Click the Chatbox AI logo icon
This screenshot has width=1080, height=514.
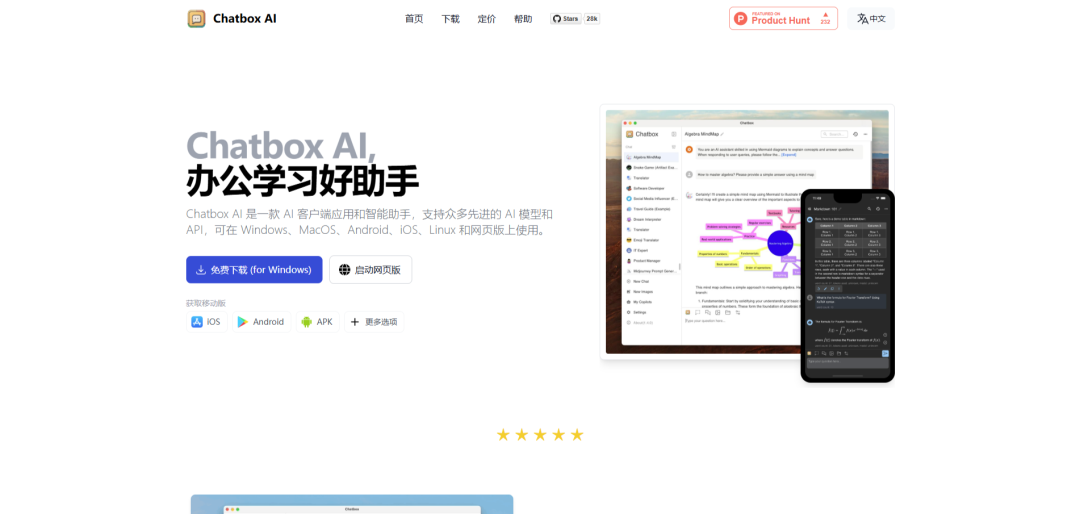(196, 19)
